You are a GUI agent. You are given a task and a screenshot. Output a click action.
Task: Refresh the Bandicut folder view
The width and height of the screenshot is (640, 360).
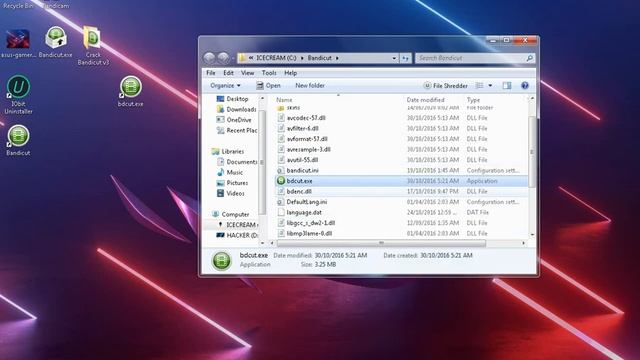pyautogui.click(x=406, y=58)
